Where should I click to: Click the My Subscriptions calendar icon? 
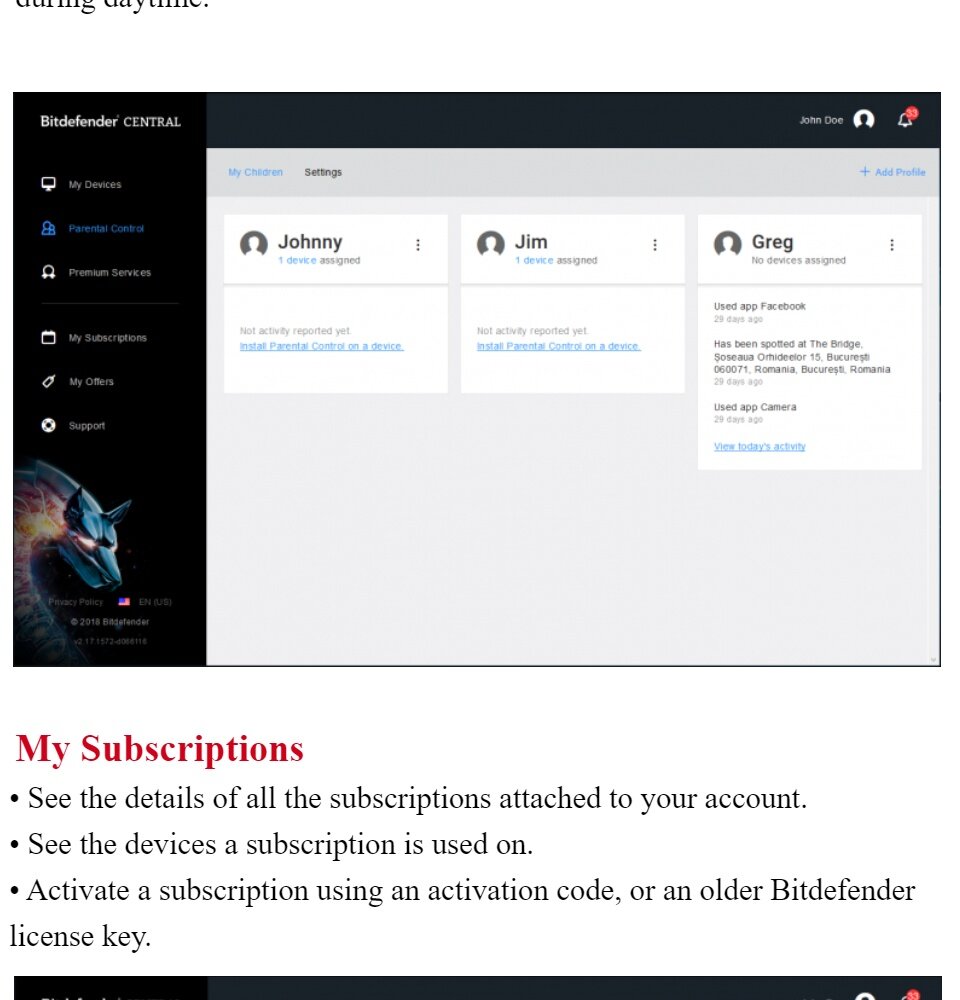(x=48, y=337)
